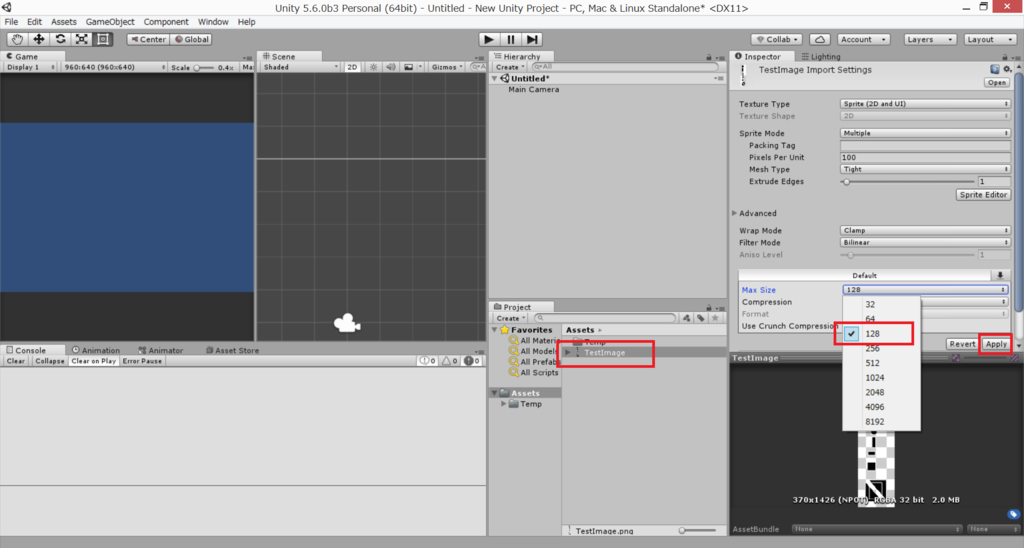Open the Layout dropdown

tap(989, 39)
